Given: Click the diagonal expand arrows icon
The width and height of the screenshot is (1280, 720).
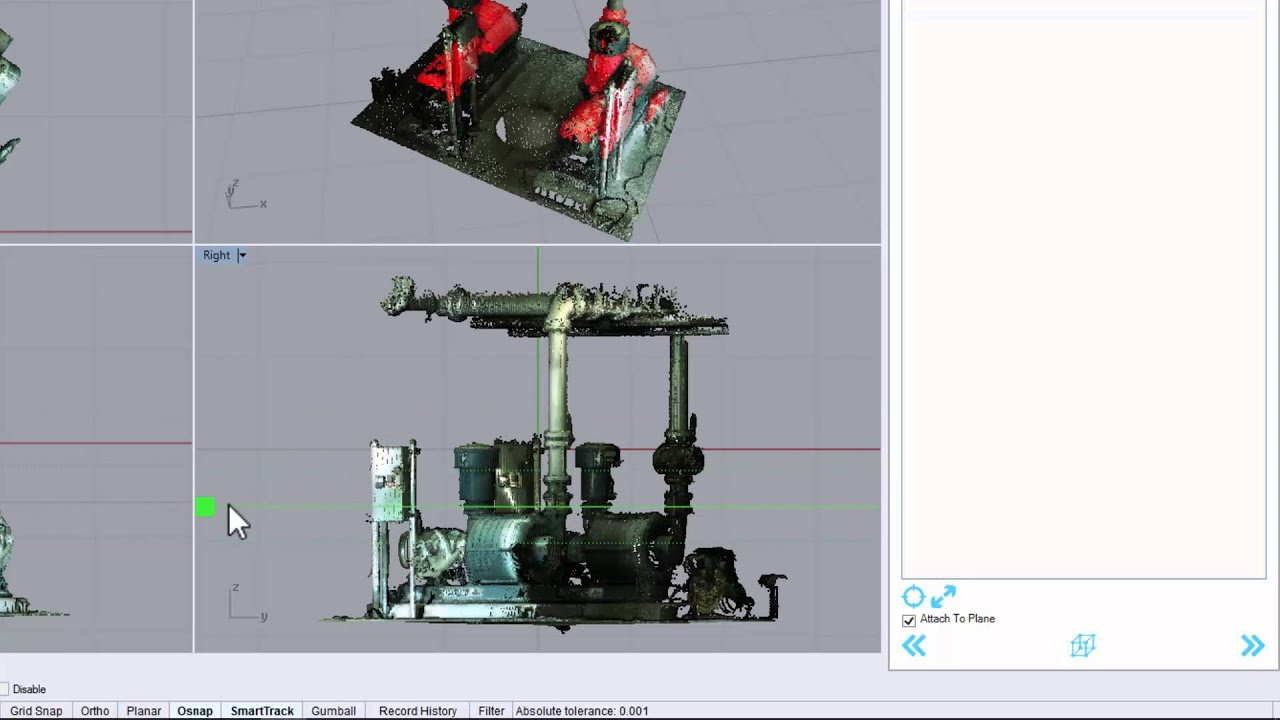Looking at the screenshot, I should tap(943, 597).
